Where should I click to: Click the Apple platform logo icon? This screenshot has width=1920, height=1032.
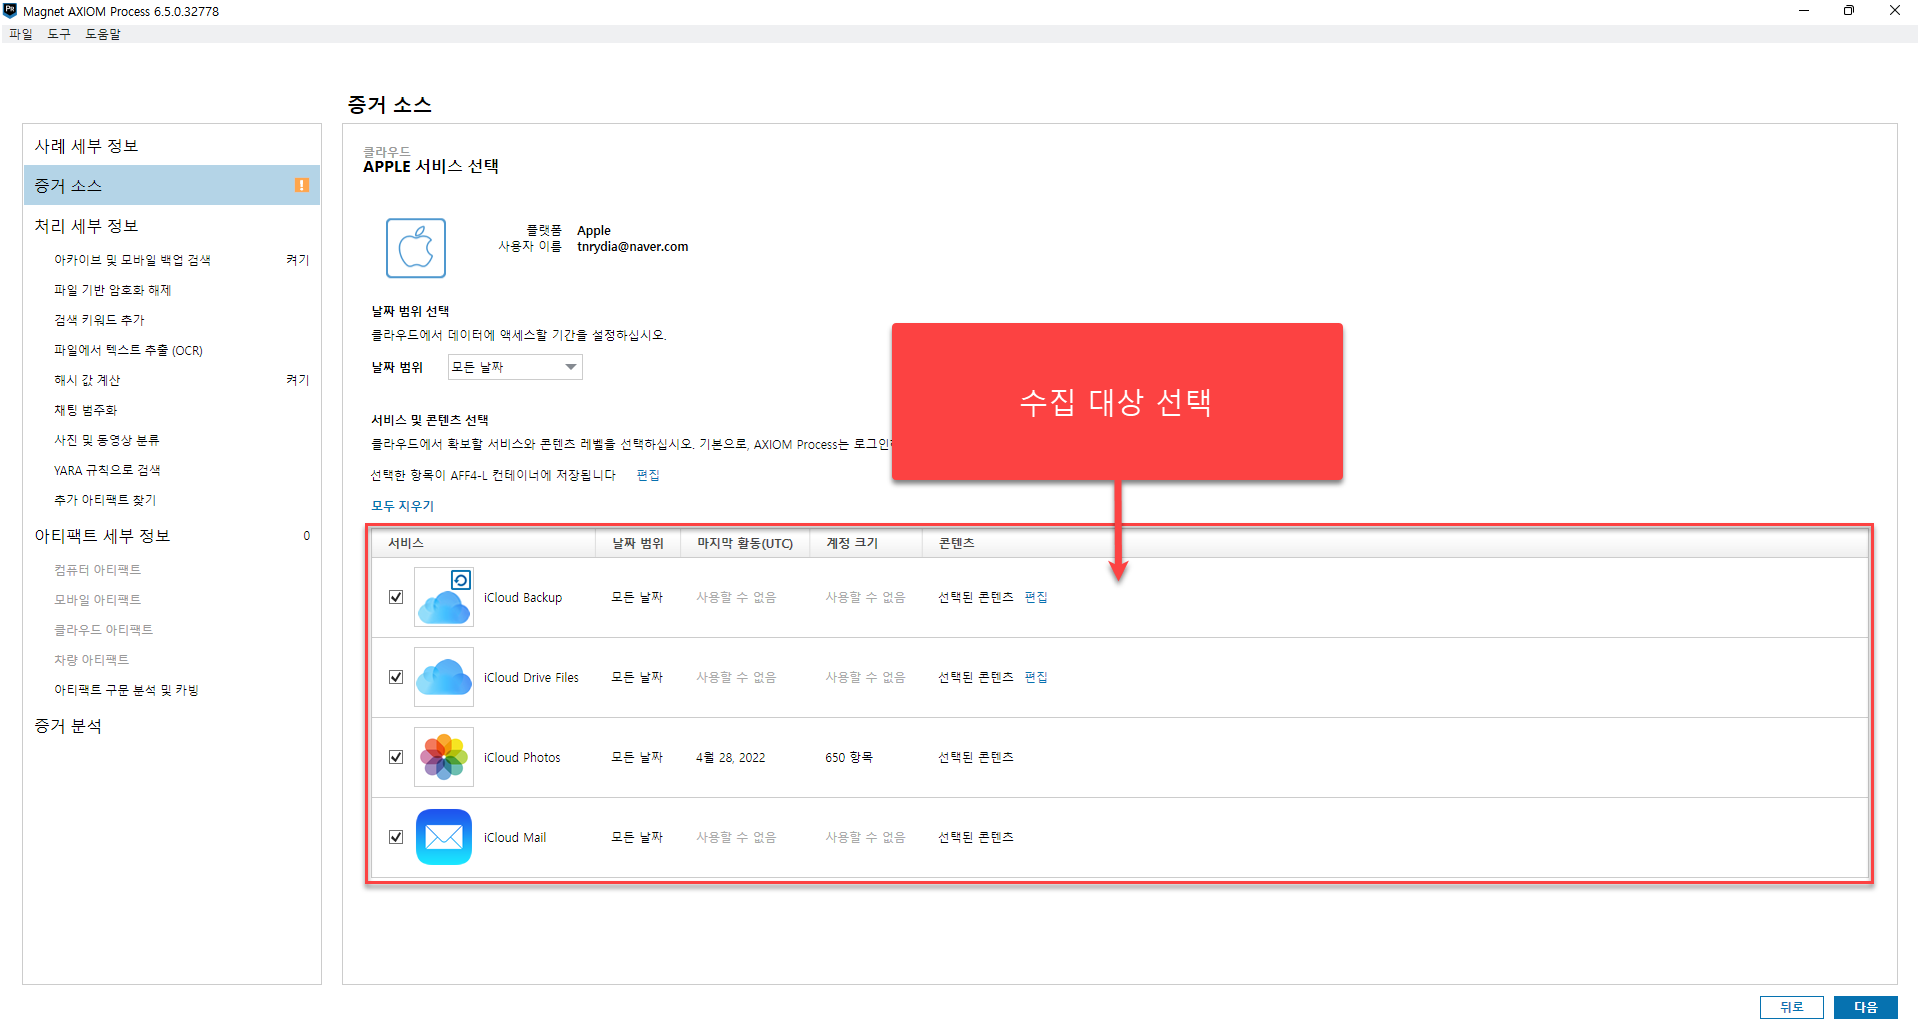[416, 248]
